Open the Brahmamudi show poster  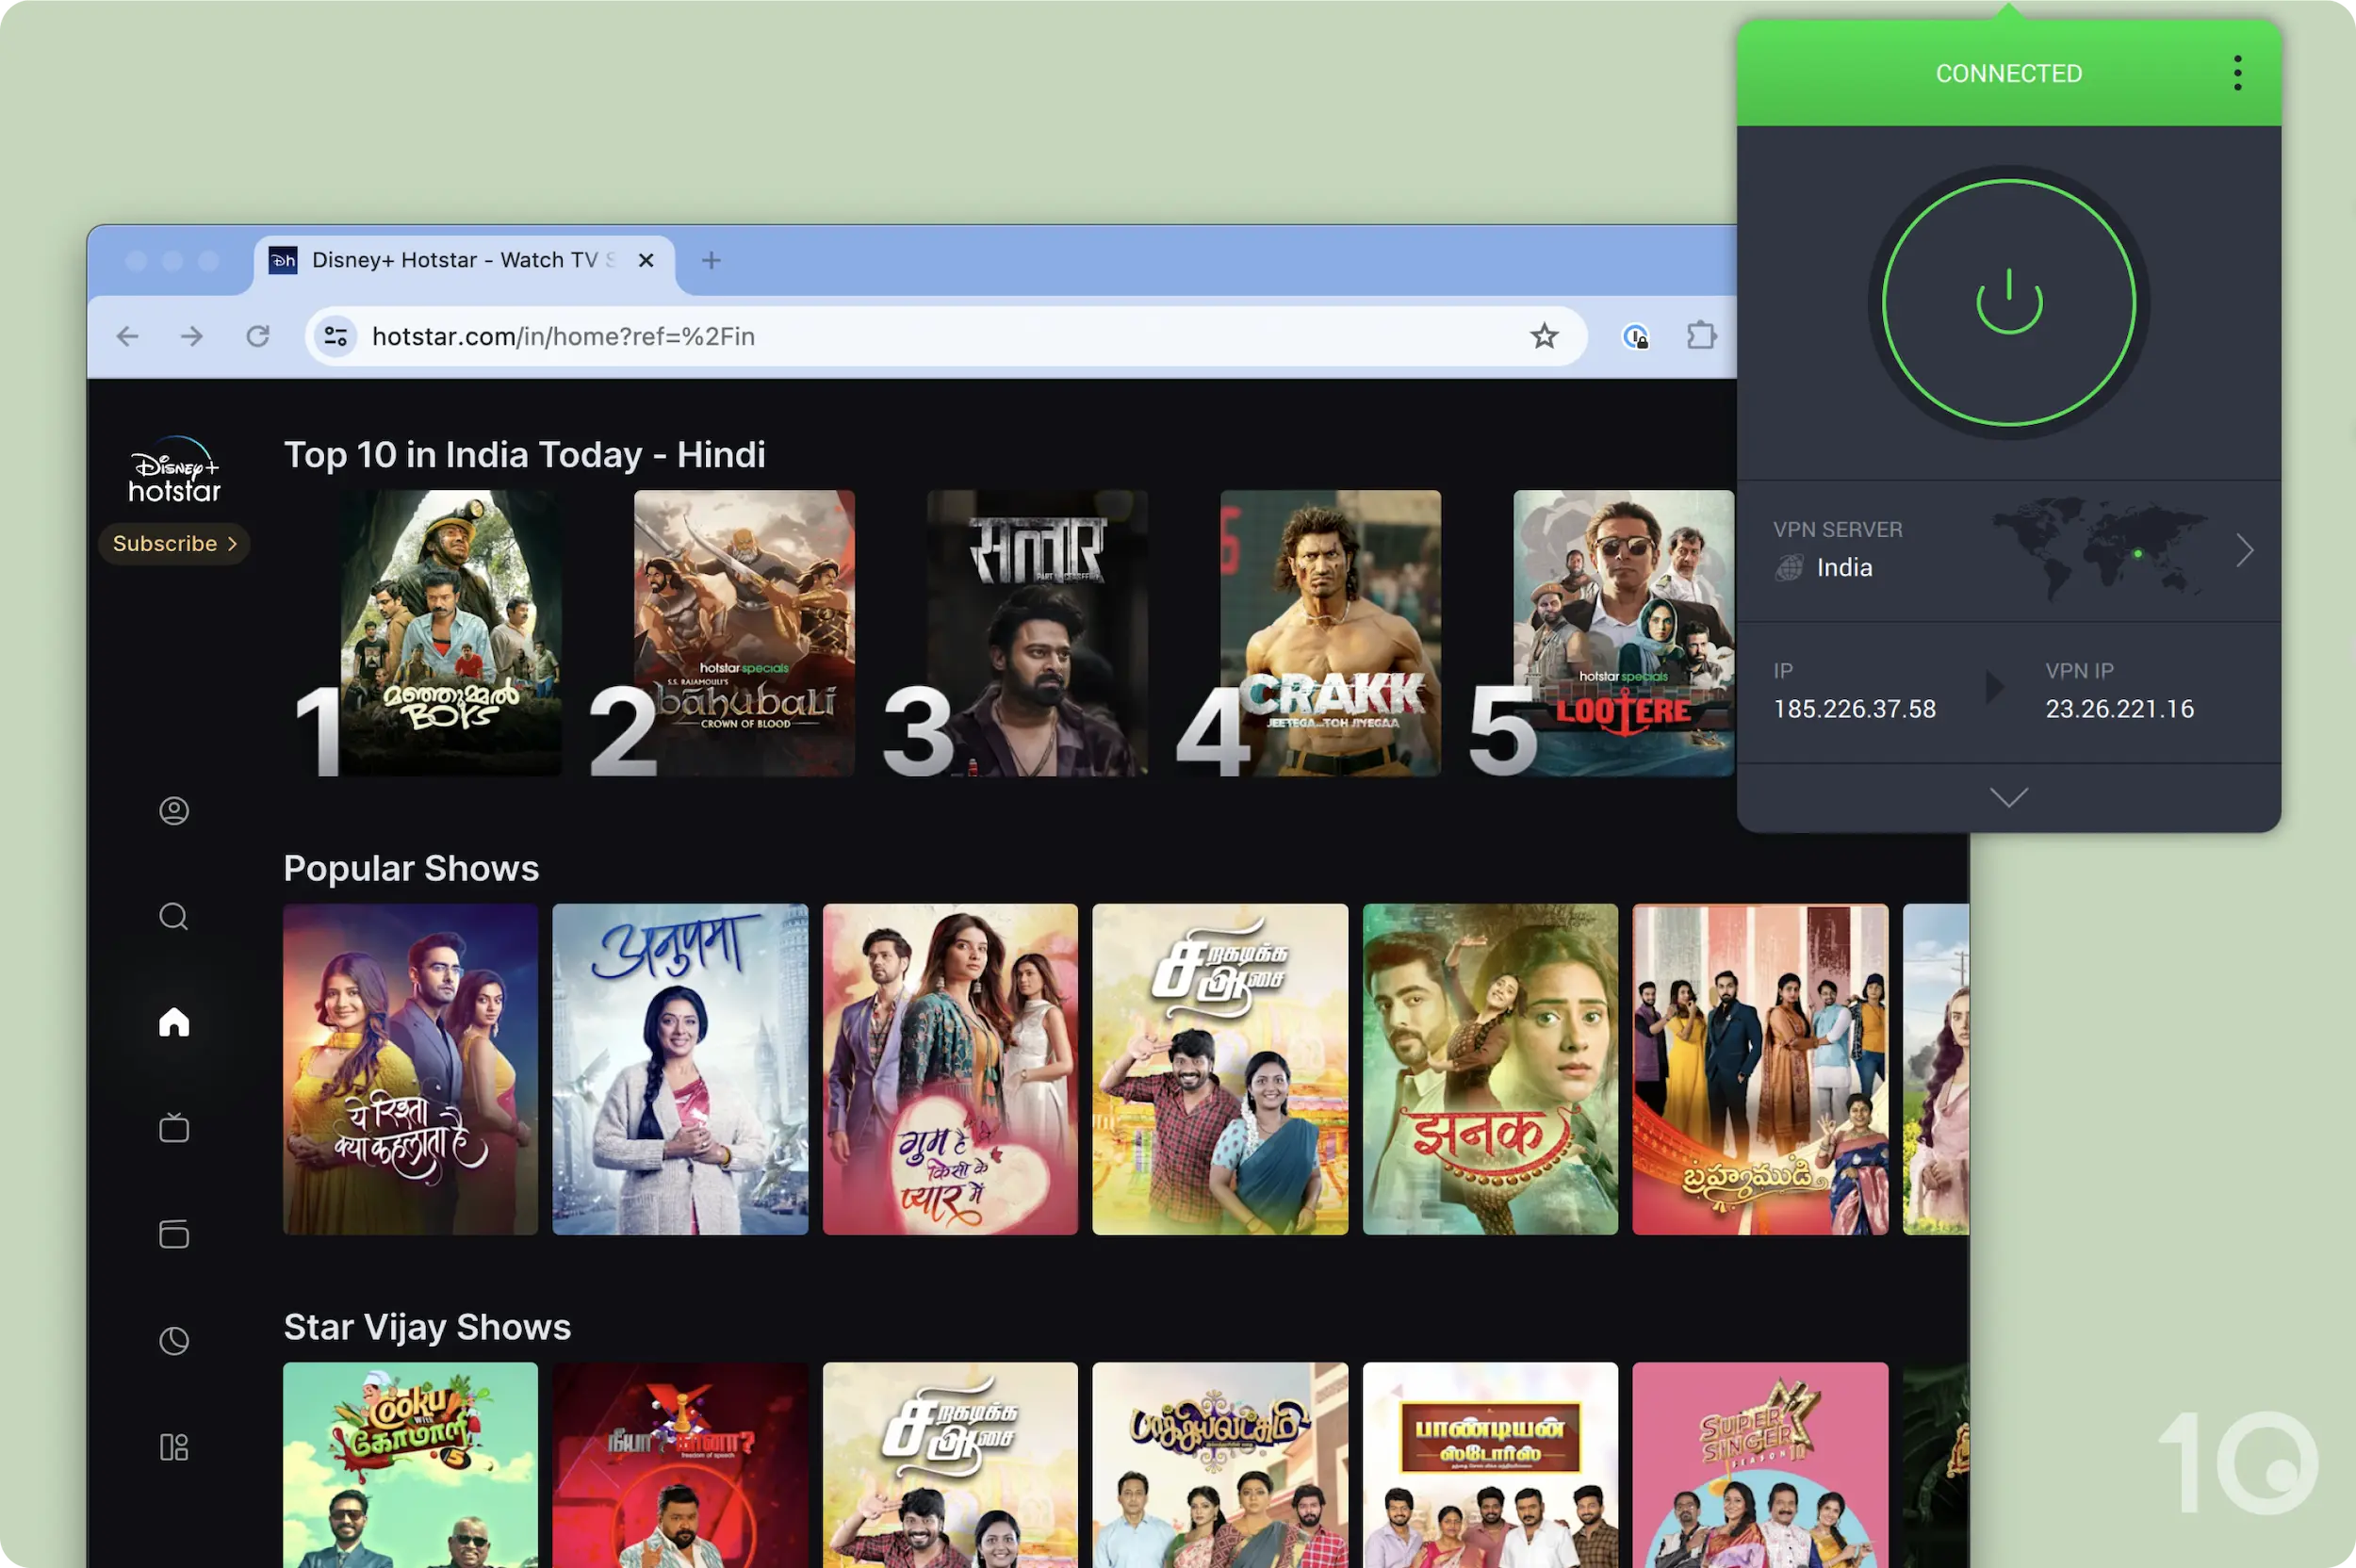click(1760, 1069)
